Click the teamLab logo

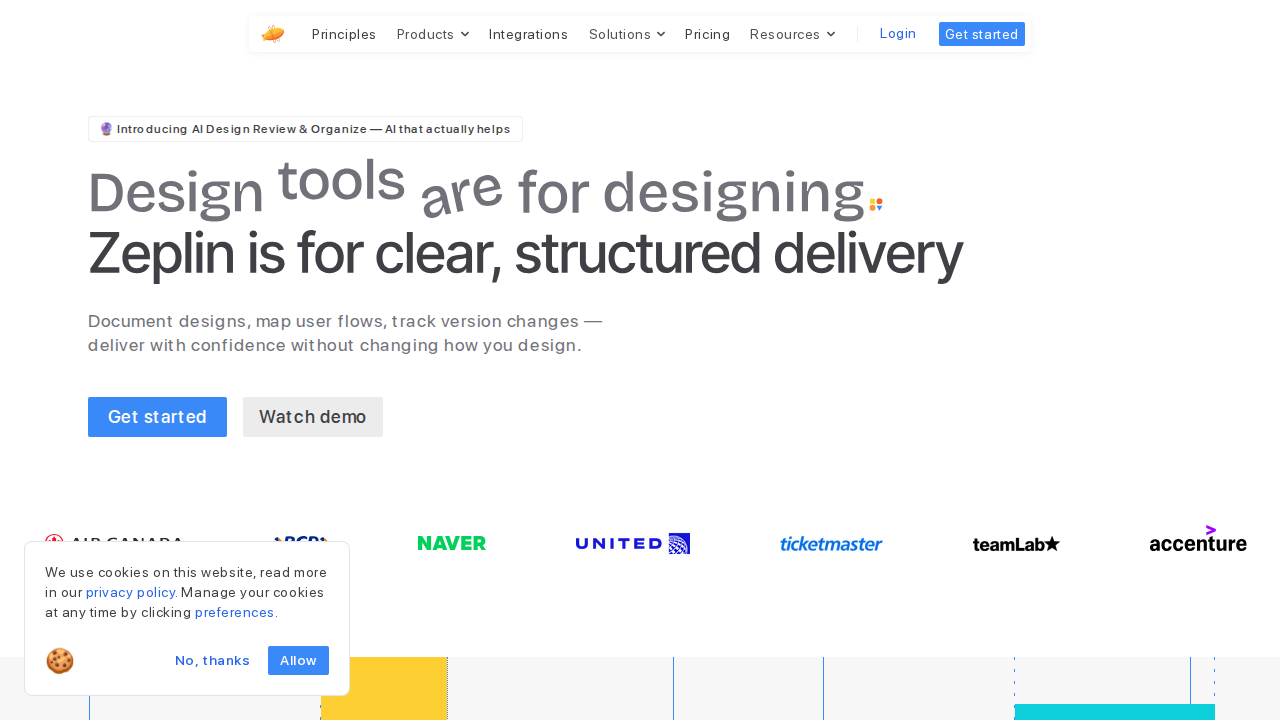pos(1016,544)
